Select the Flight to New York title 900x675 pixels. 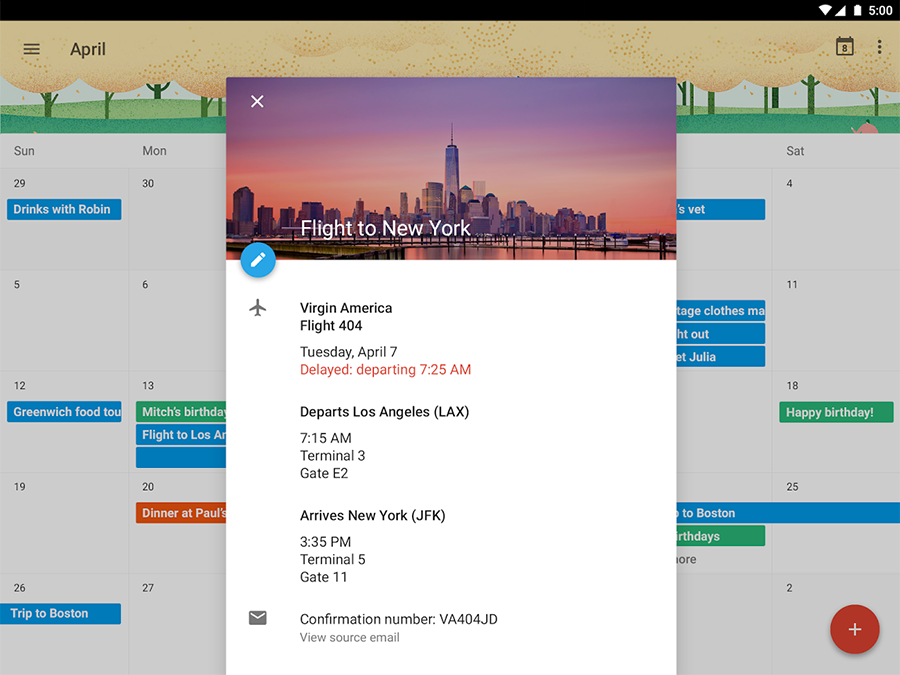pyautogui.click(x=385, y=228)
